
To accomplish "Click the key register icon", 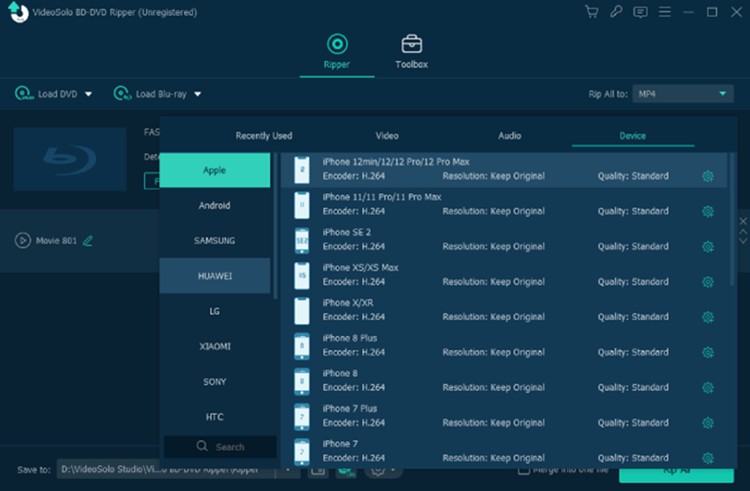I will [616, 11].
